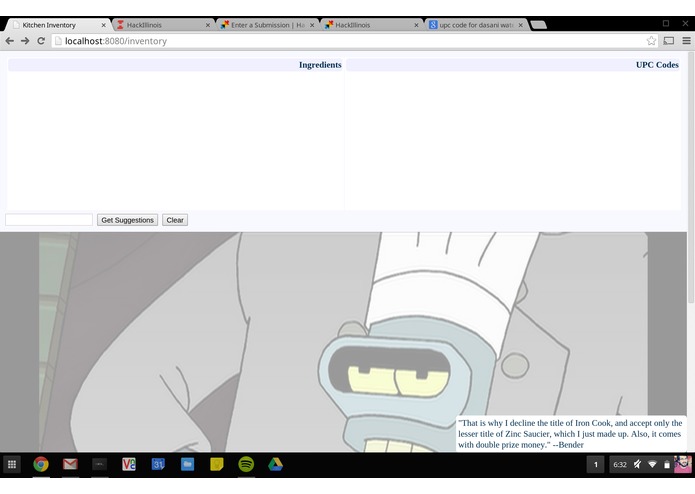Open a new browser tab
The height and width of the screenshot is (494, 695).
click(x=539, y=25)
